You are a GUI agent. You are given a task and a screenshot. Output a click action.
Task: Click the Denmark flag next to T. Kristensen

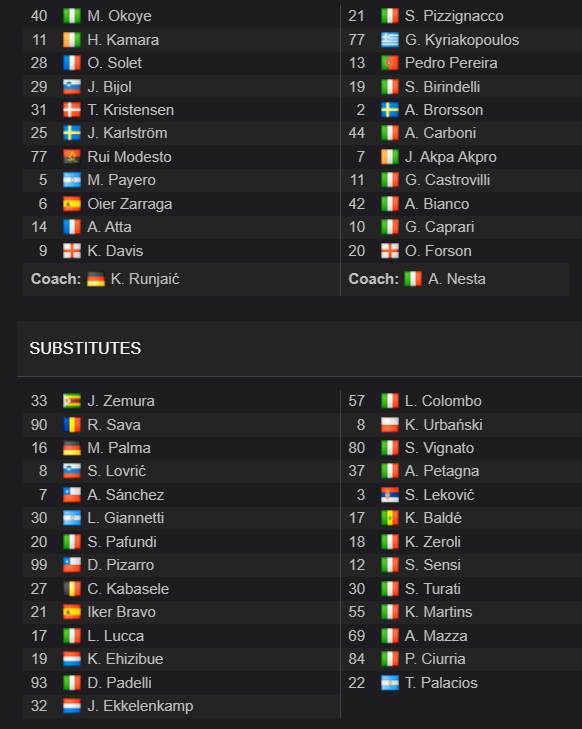pos(72,110)
